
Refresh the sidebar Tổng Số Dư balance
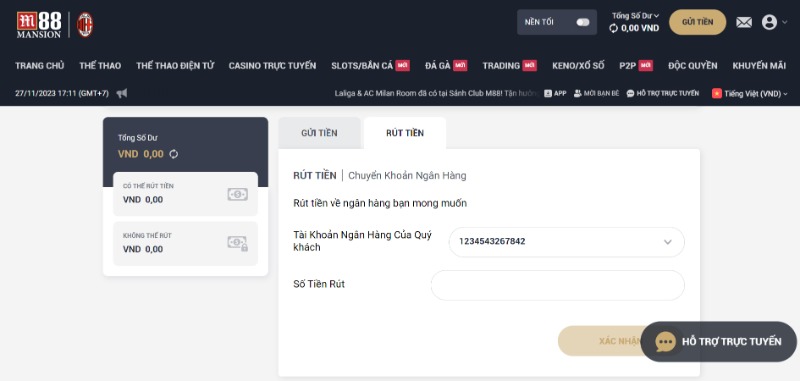174,154
